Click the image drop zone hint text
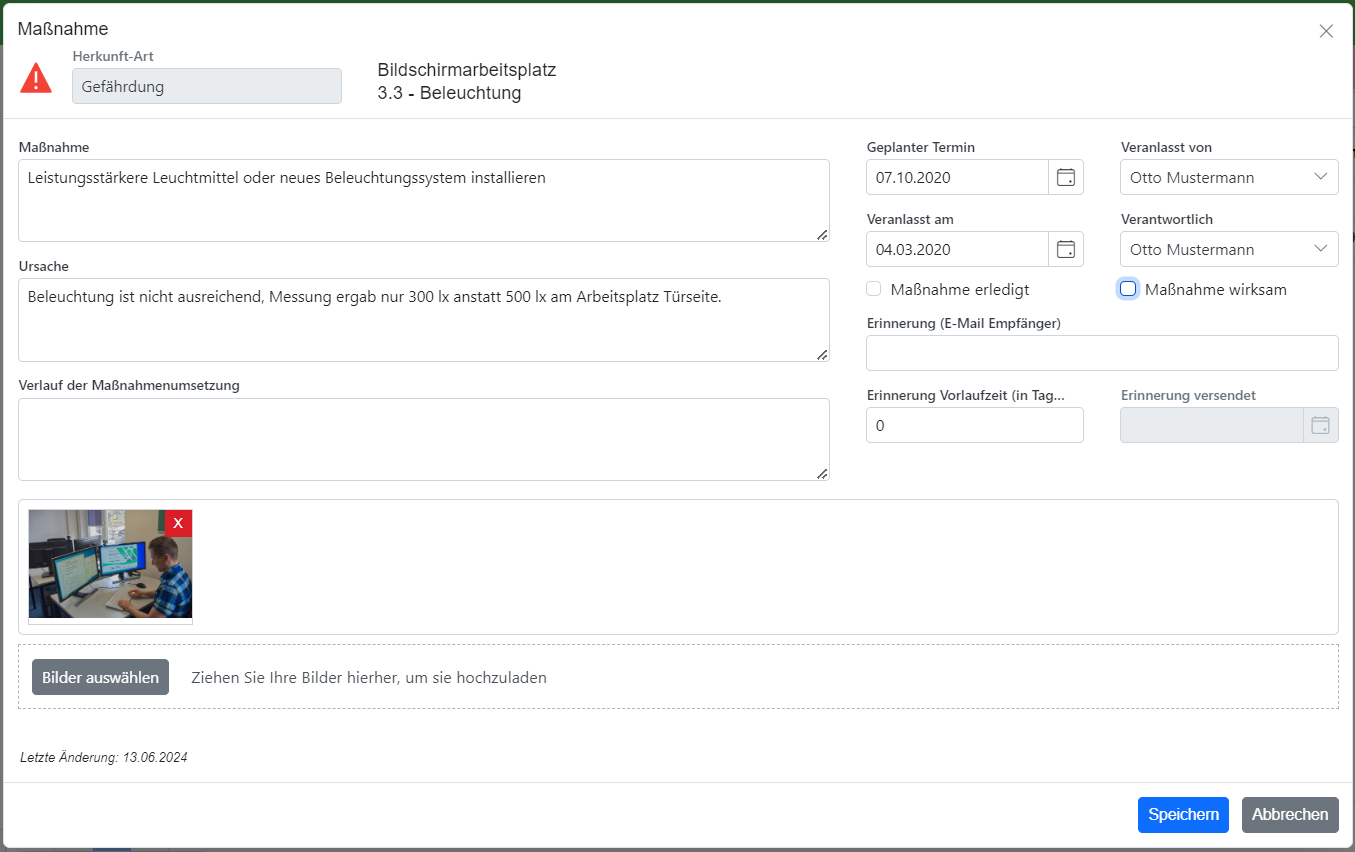This screenshot has height=852, width=1355. [x=369, y=678]
